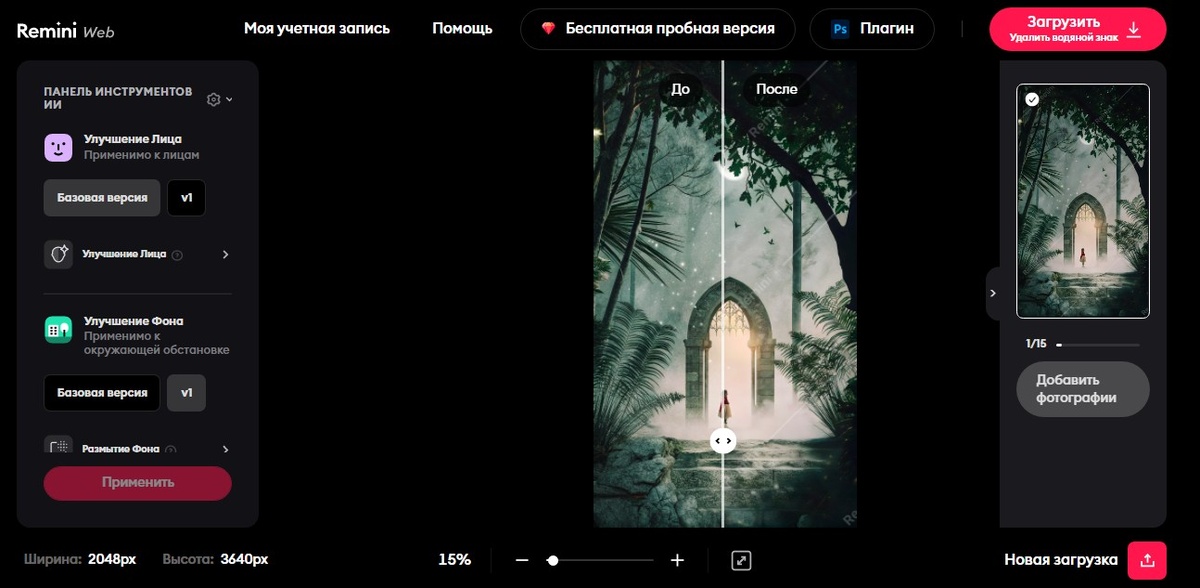The height and width of the screenshot is (588, 1200).
Task: Select the forest gate photo thumbnail
Action: pyautogui.click(x=1083, y=201)
